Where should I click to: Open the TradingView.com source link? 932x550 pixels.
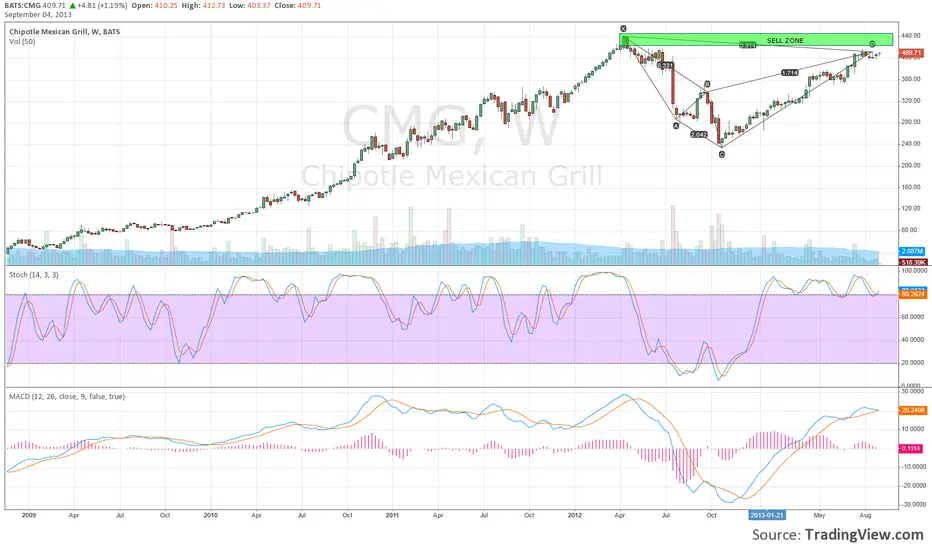pyautogui.click(x=864, y=535)
